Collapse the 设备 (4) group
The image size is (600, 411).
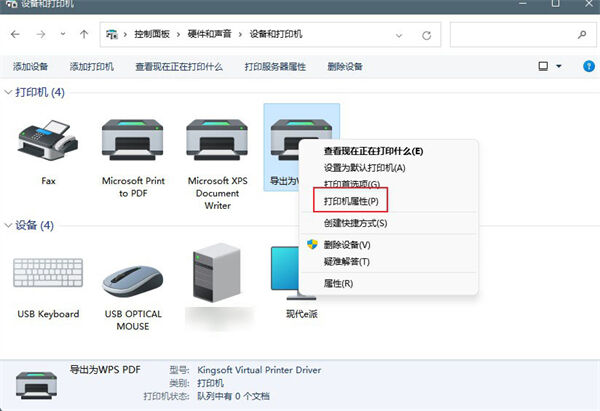coord(8,225)
